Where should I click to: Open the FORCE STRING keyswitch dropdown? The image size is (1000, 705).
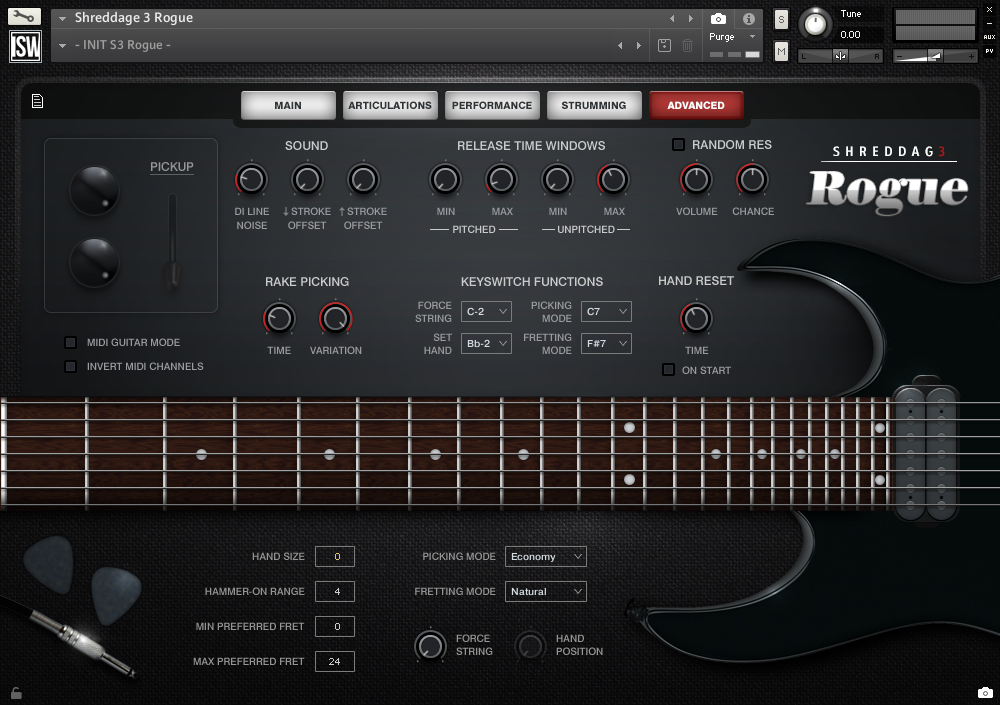pyautogui.click(x=486, y=311)
